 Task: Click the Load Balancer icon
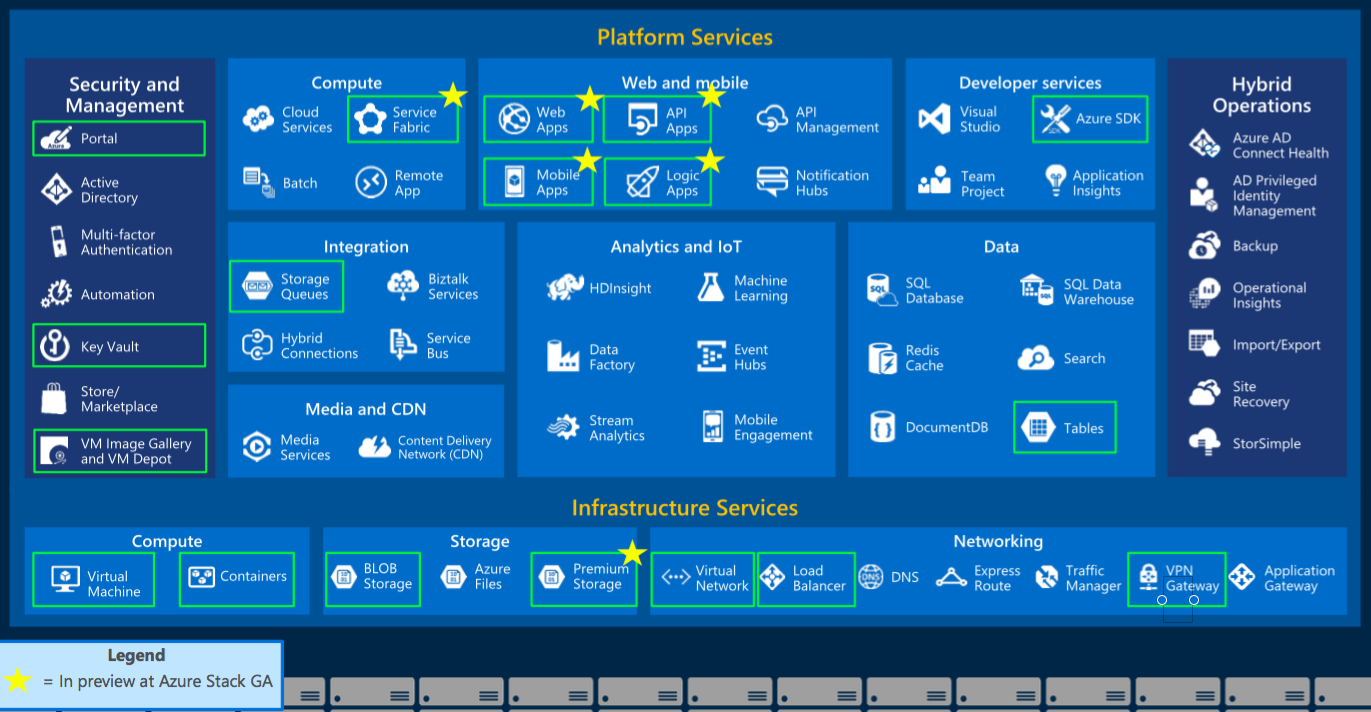coord(773,577)
